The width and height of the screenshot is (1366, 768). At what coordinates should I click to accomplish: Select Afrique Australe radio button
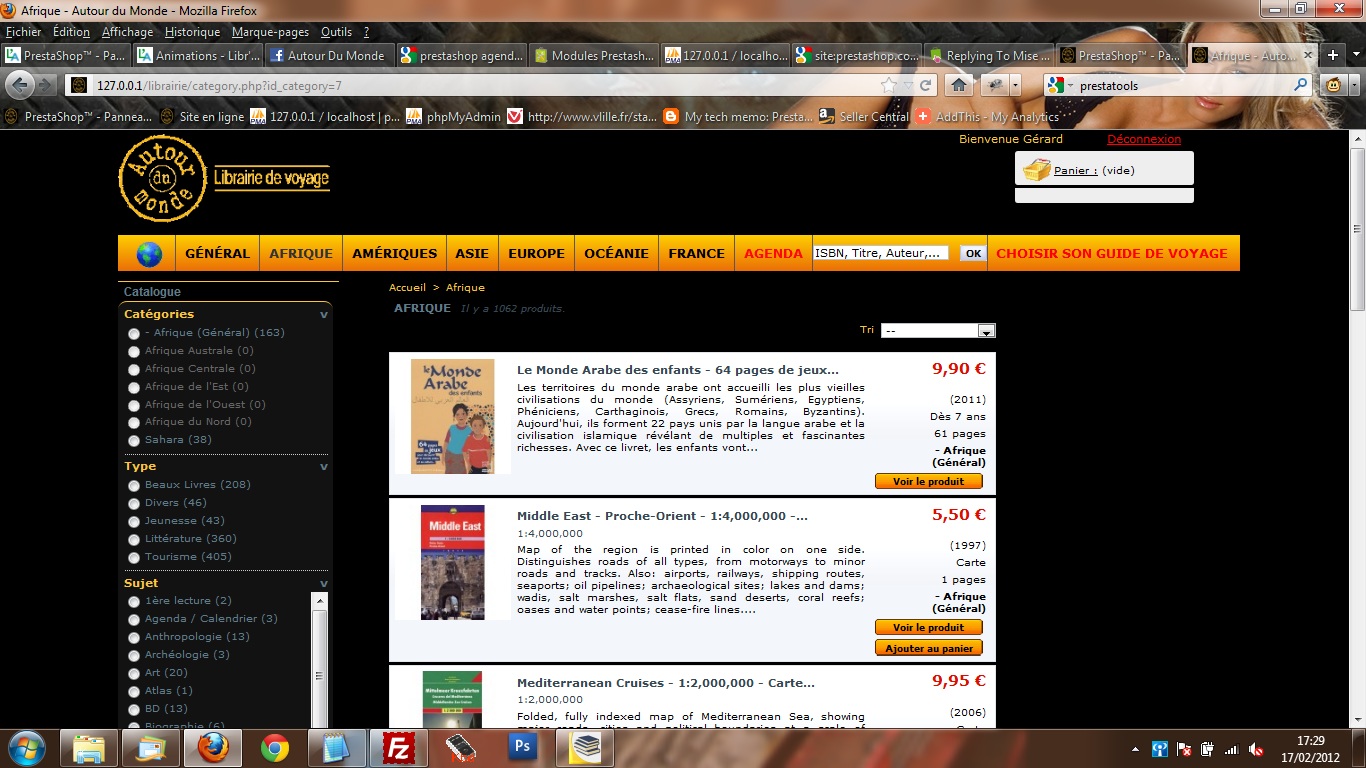[x=134, y=351]
